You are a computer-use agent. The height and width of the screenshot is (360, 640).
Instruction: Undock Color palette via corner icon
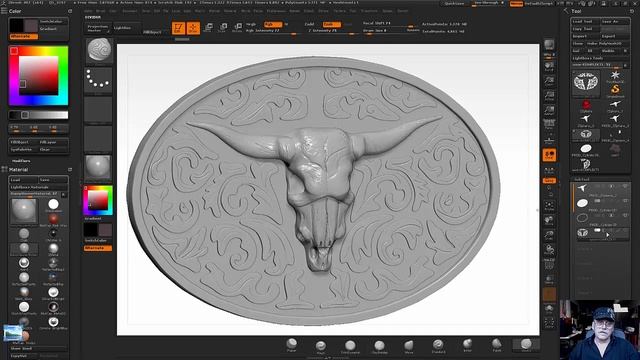70,11
